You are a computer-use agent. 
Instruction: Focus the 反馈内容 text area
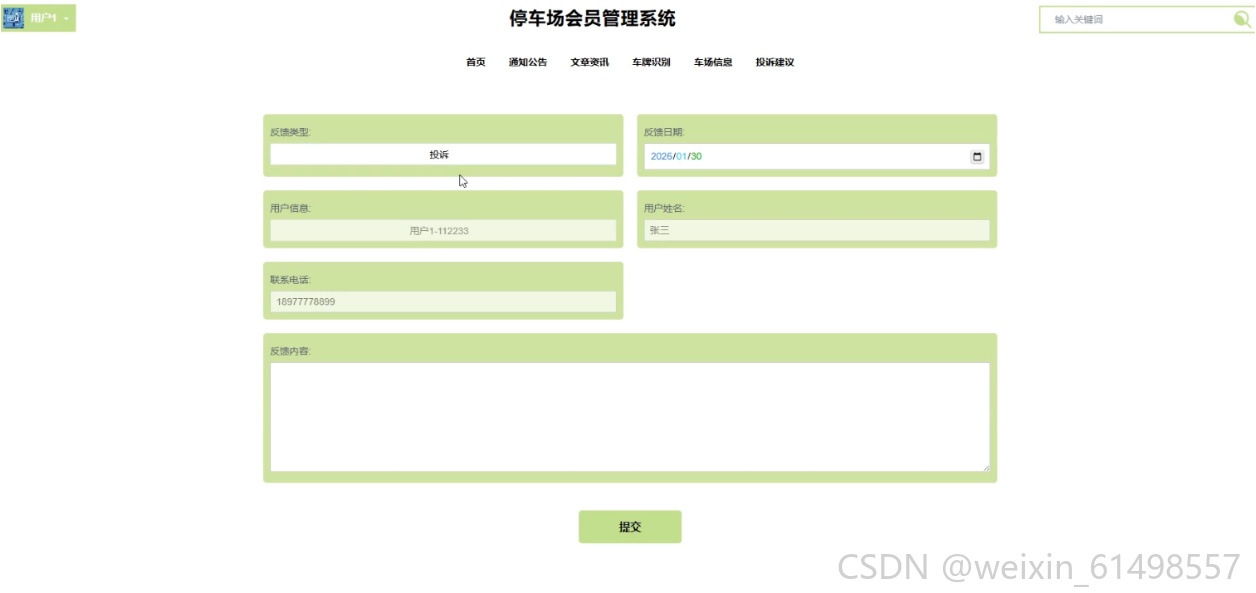click(x=630, y=416)
